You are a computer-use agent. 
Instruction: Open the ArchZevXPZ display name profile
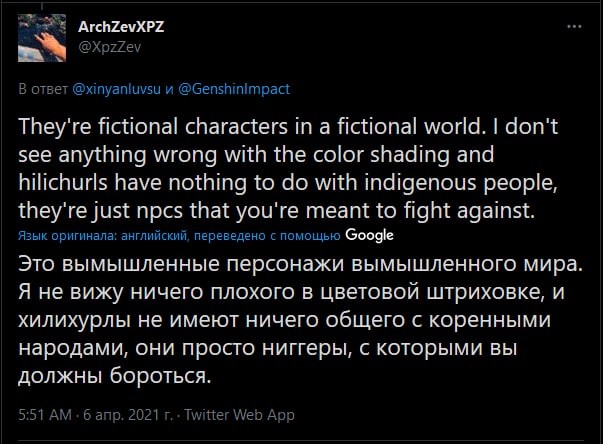(121, 27)
